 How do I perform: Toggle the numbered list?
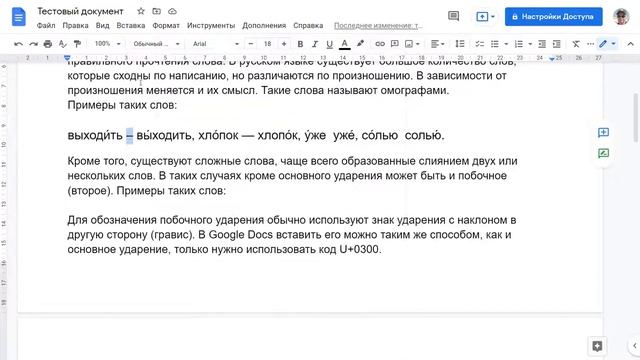(x=518, y=44)
